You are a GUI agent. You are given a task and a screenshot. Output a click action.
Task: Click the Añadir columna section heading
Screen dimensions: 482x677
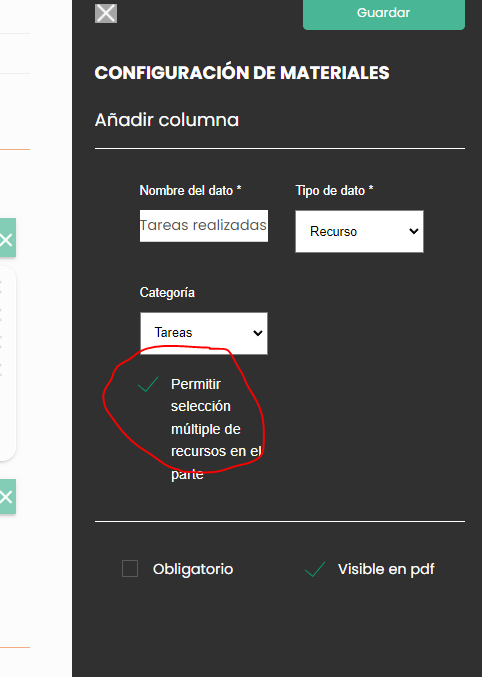pos(167,120)
